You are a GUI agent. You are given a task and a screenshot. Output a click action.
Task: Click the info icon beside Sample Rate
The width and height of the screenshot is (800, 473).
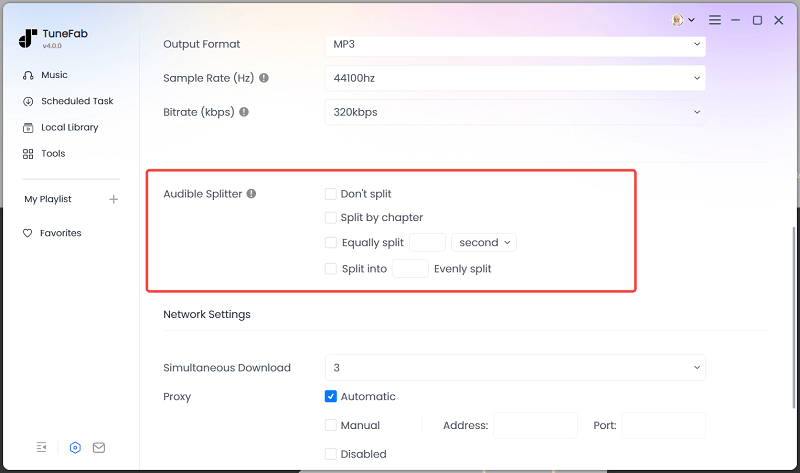264,77
